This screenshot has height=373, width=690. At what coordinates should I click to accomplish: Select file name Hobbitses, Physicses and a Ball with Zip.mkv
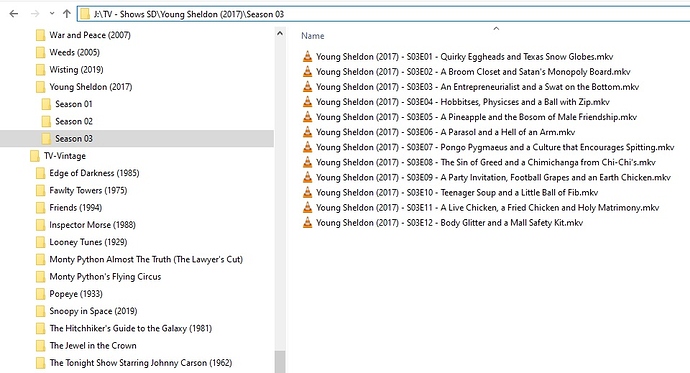click(x=462, y=102)
